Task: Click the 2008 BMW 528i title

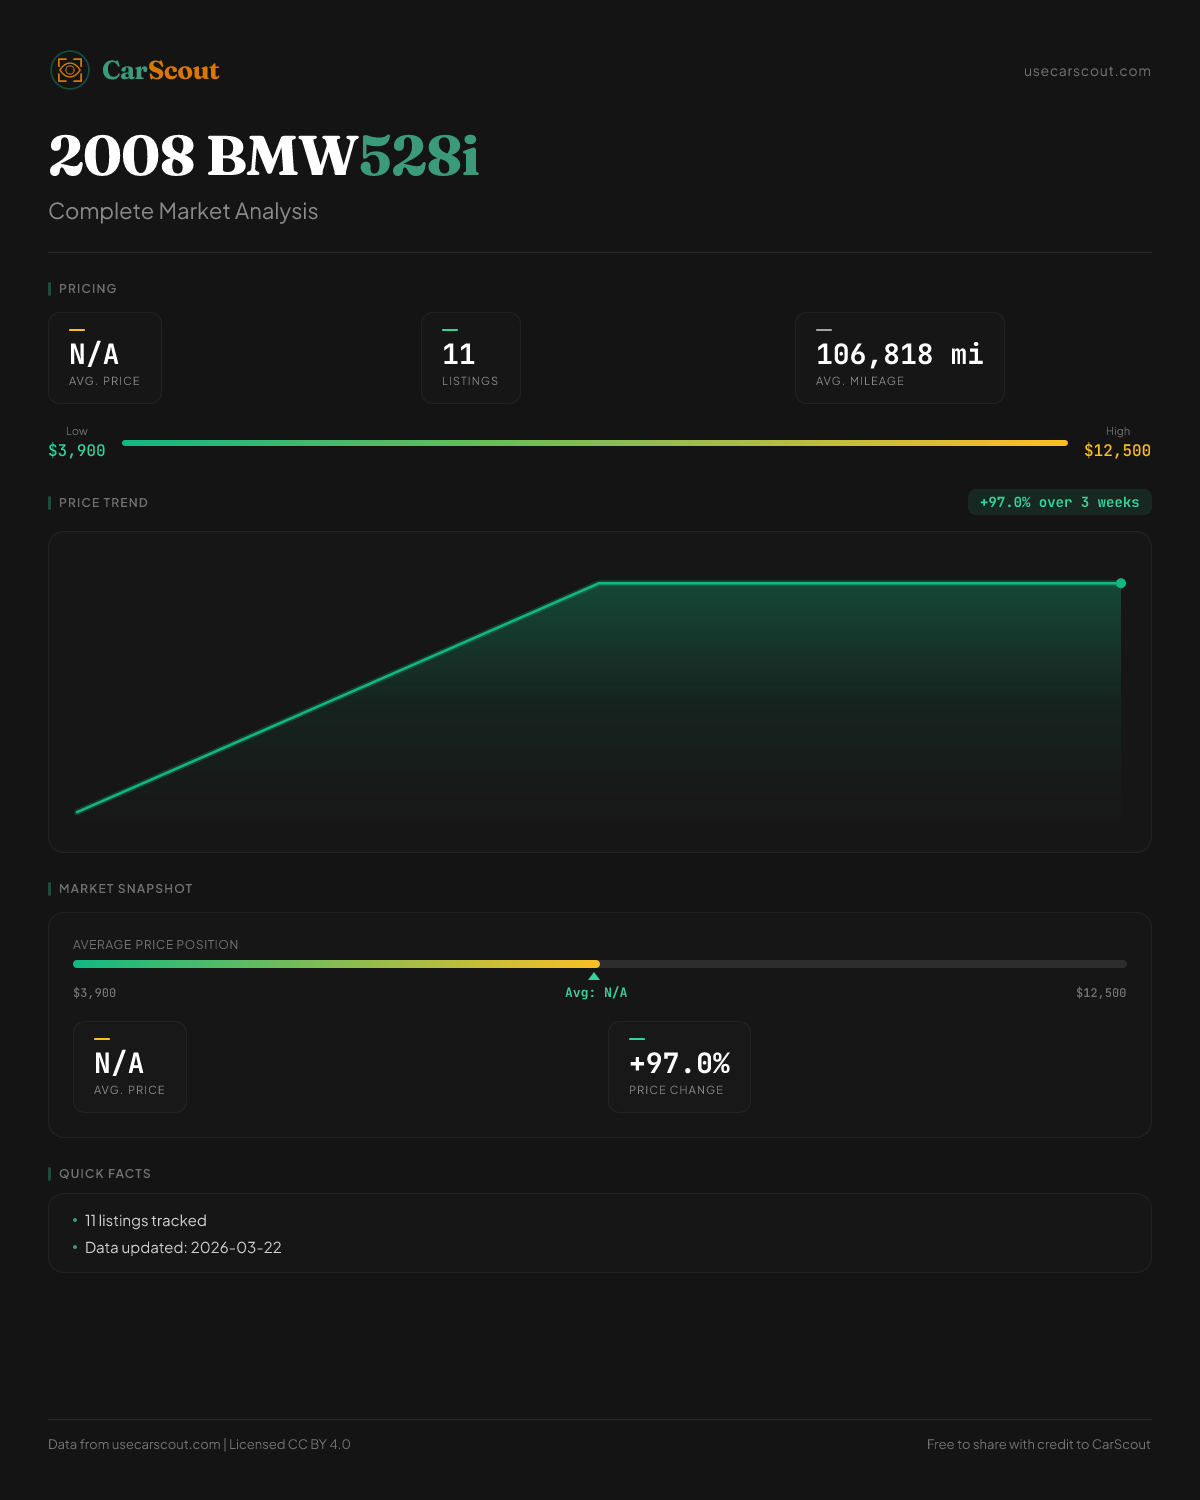Action: 264,156
